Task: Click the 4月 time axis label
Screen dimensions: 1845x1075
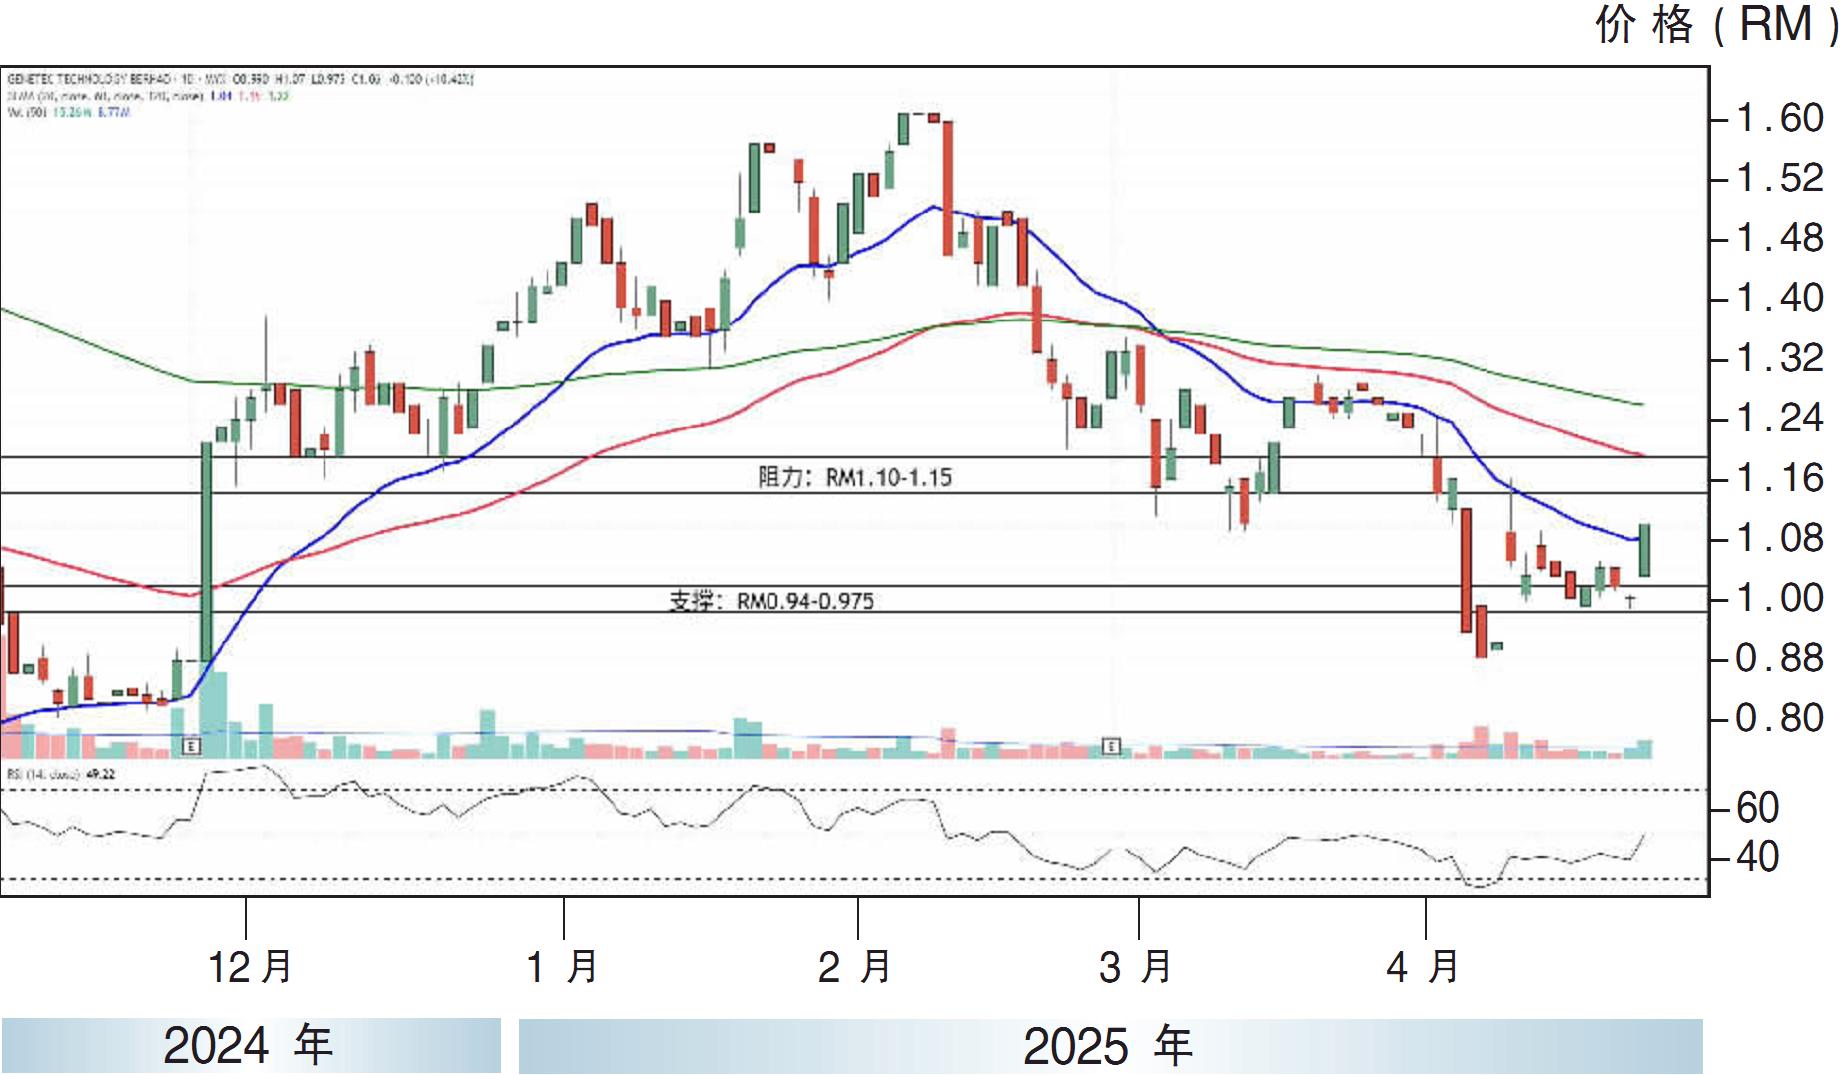Action: (x=1423, y=967)
